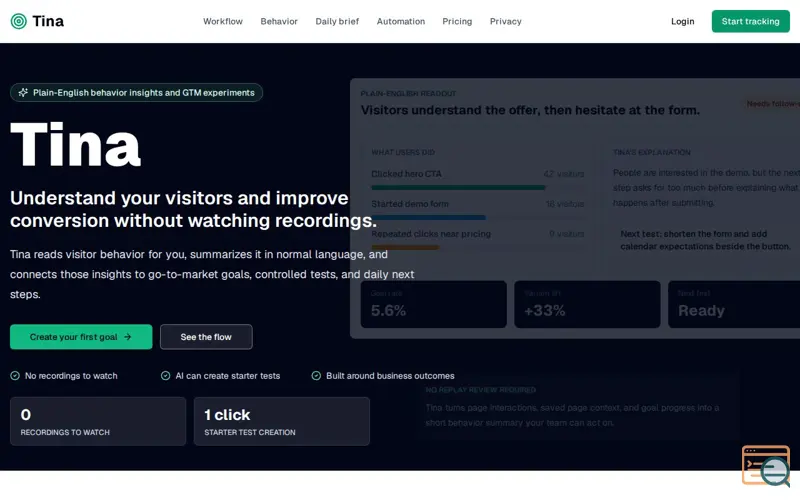Open the Workflow nav item
This screenshot has width=800, height=500.
pyautogui.click(x=222, y=21)
